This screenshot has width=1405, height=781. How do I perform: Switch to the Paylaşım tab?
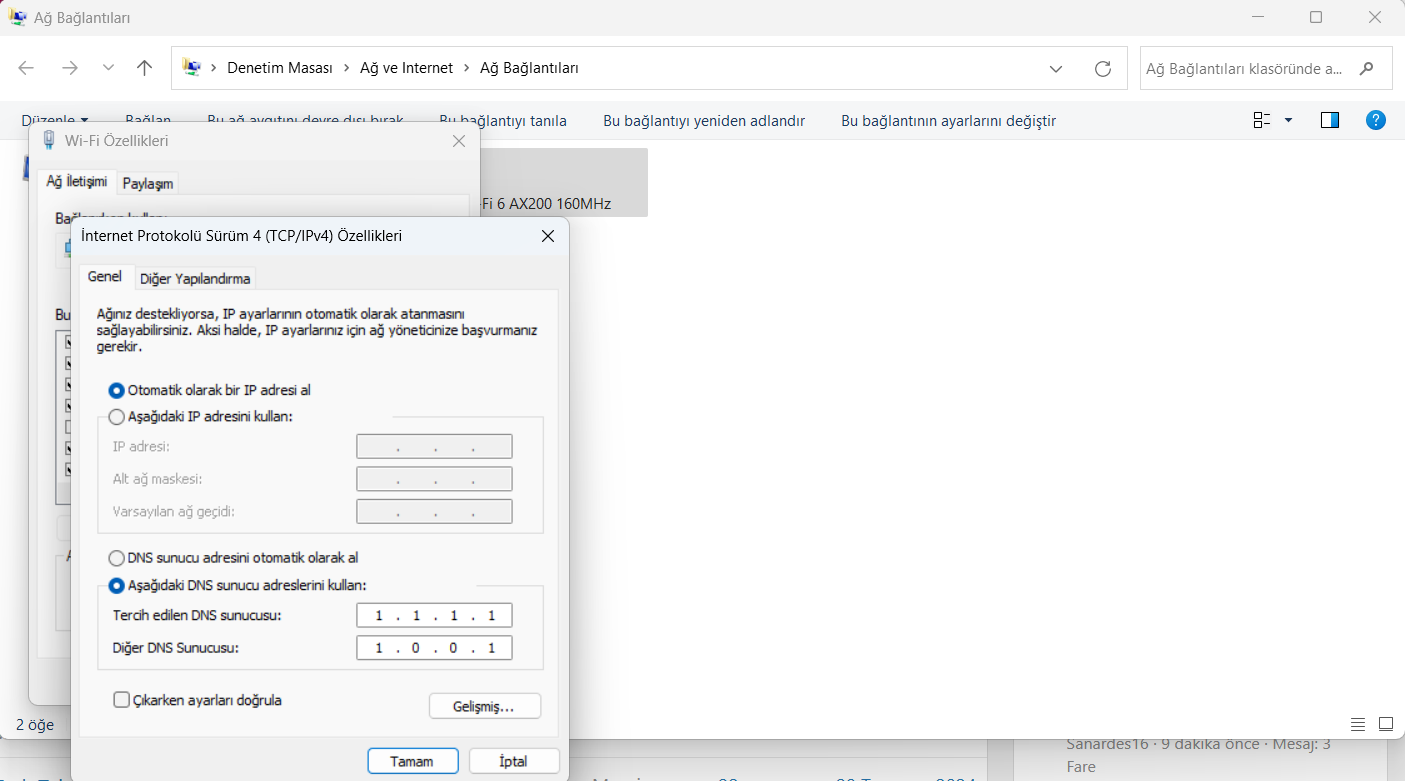pyautogui.click(x=148, y=183)
